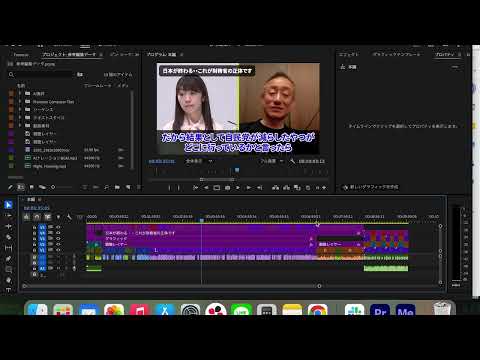Click the 名前 column header
Viewport: 480px width, 360px height.
coord(21,86)
